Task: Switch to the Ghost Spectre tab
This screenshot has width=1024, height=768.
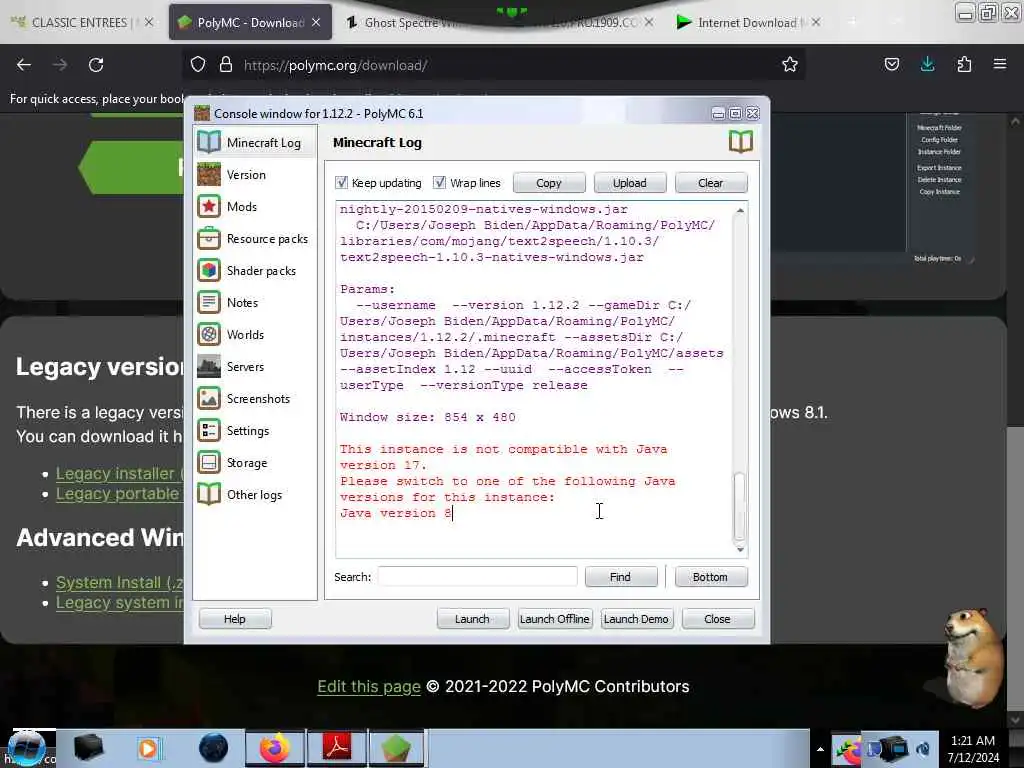Action: click(x=500, y=22)
